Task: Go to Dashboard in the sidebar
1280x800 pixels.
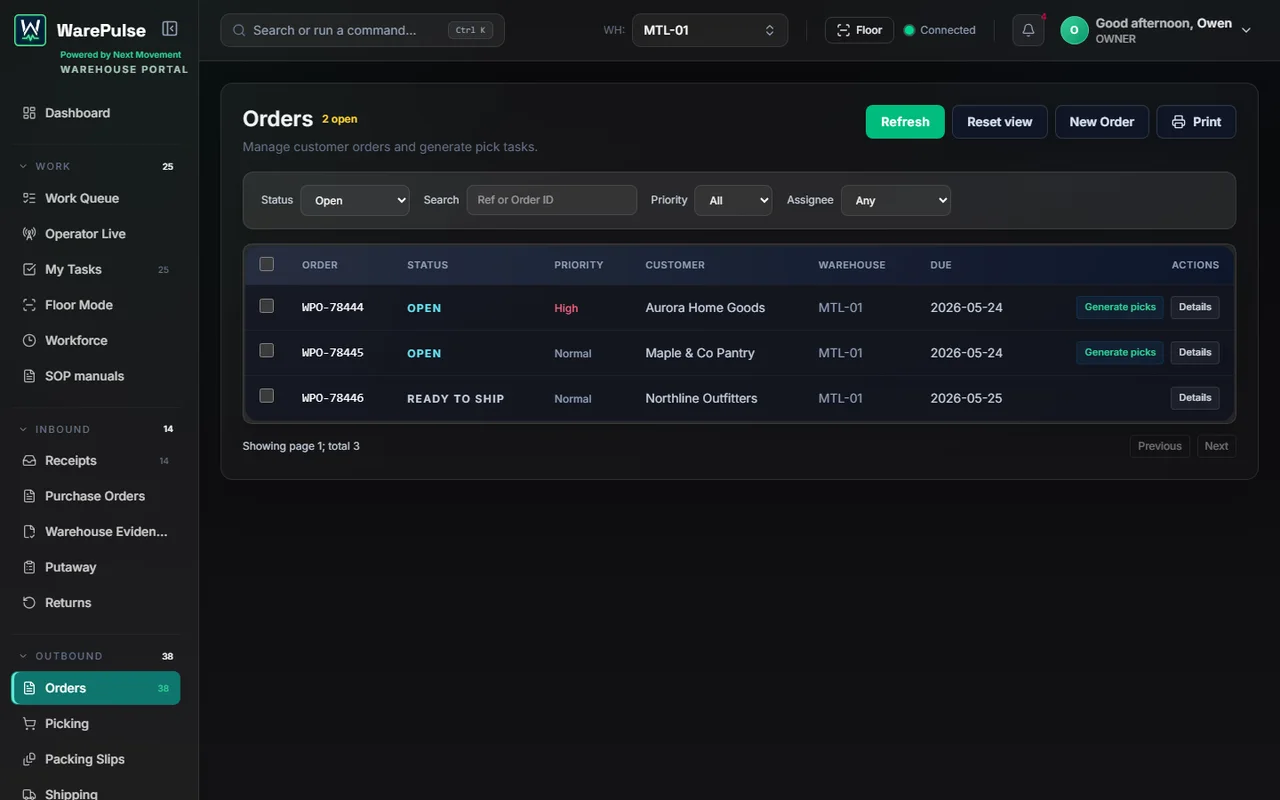Action: 96,113
